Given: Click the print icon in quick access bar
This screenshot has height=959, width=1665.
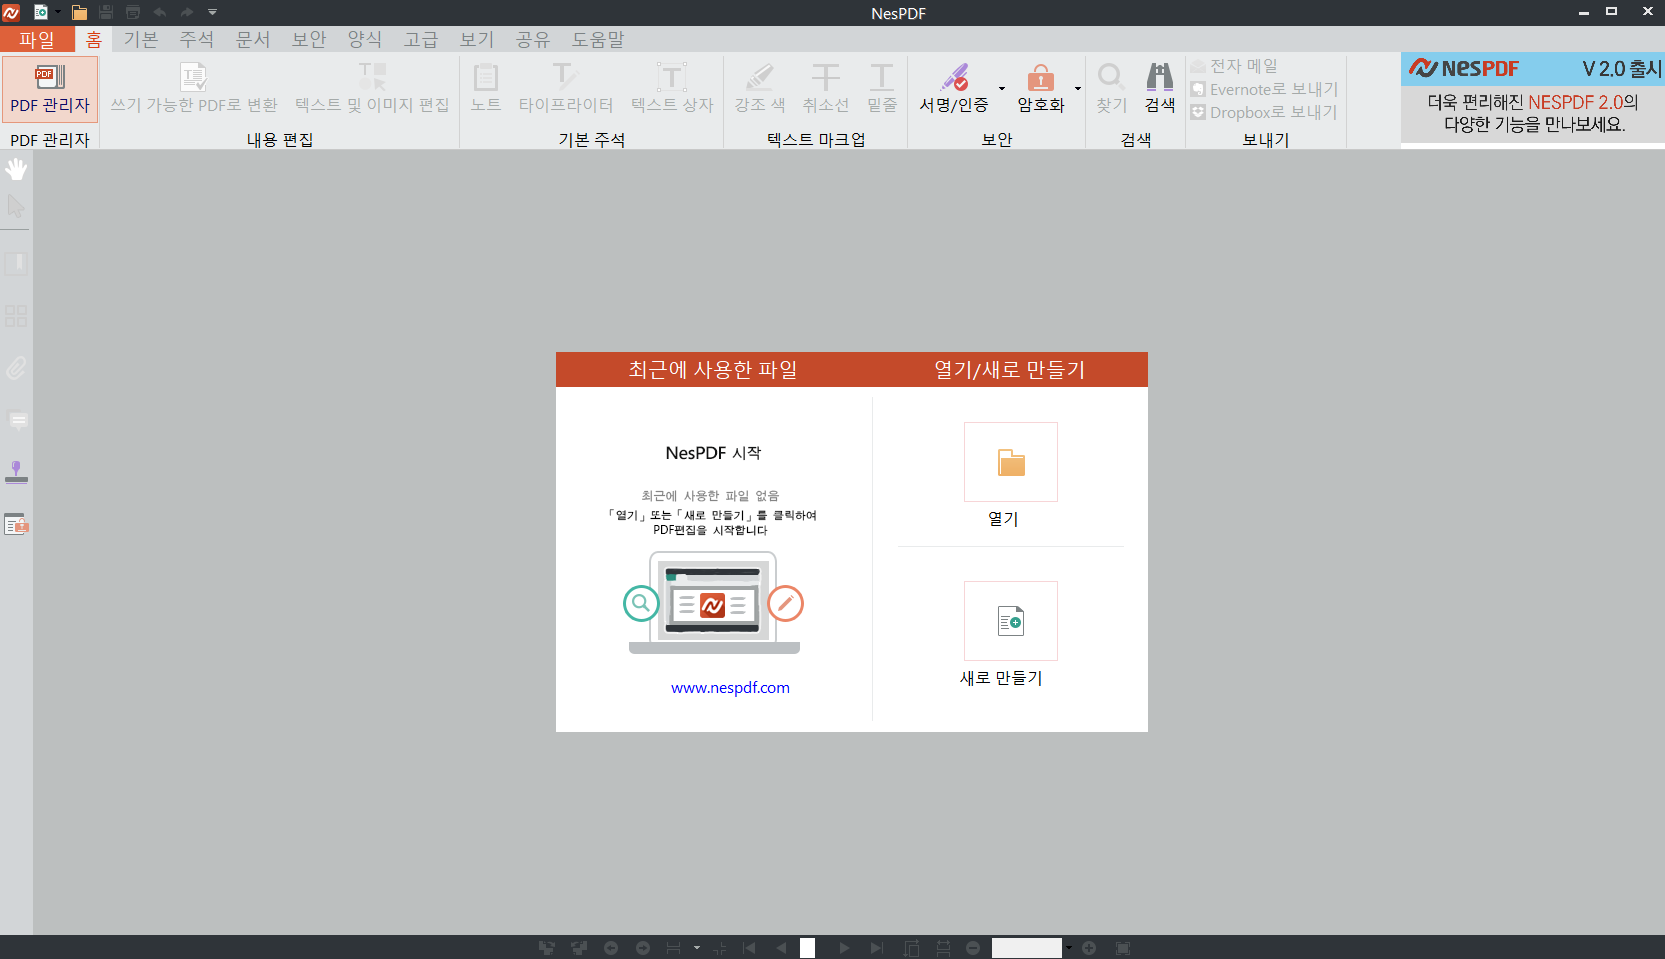Looking at the screenshot, I should (133, 12).
